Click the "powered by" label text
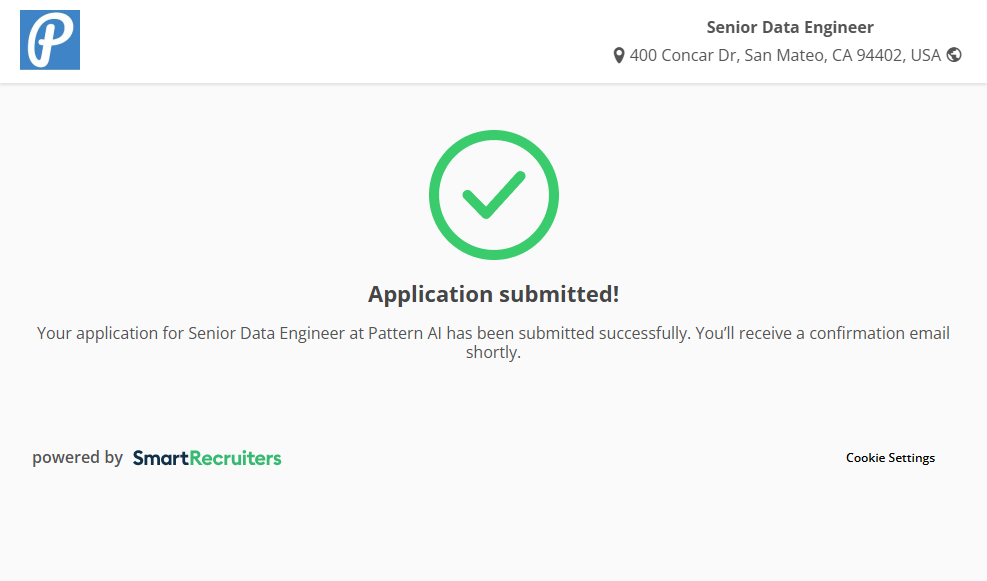987x581 pixels. point(77,458)
